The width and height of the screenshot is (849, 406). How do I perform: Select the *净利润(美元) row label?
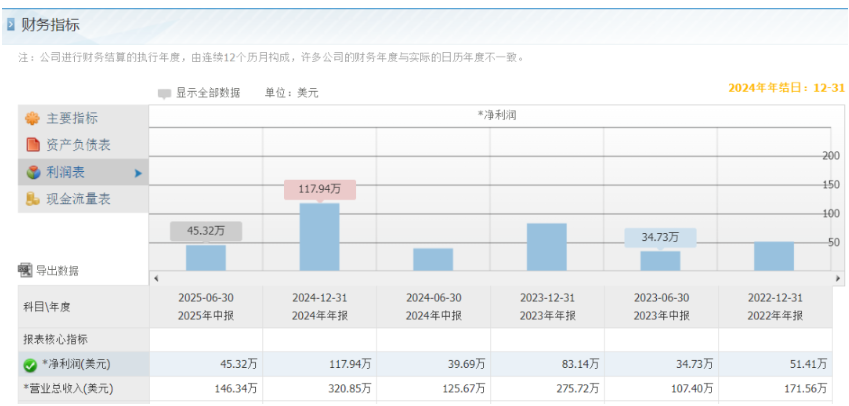coord(76,365)
